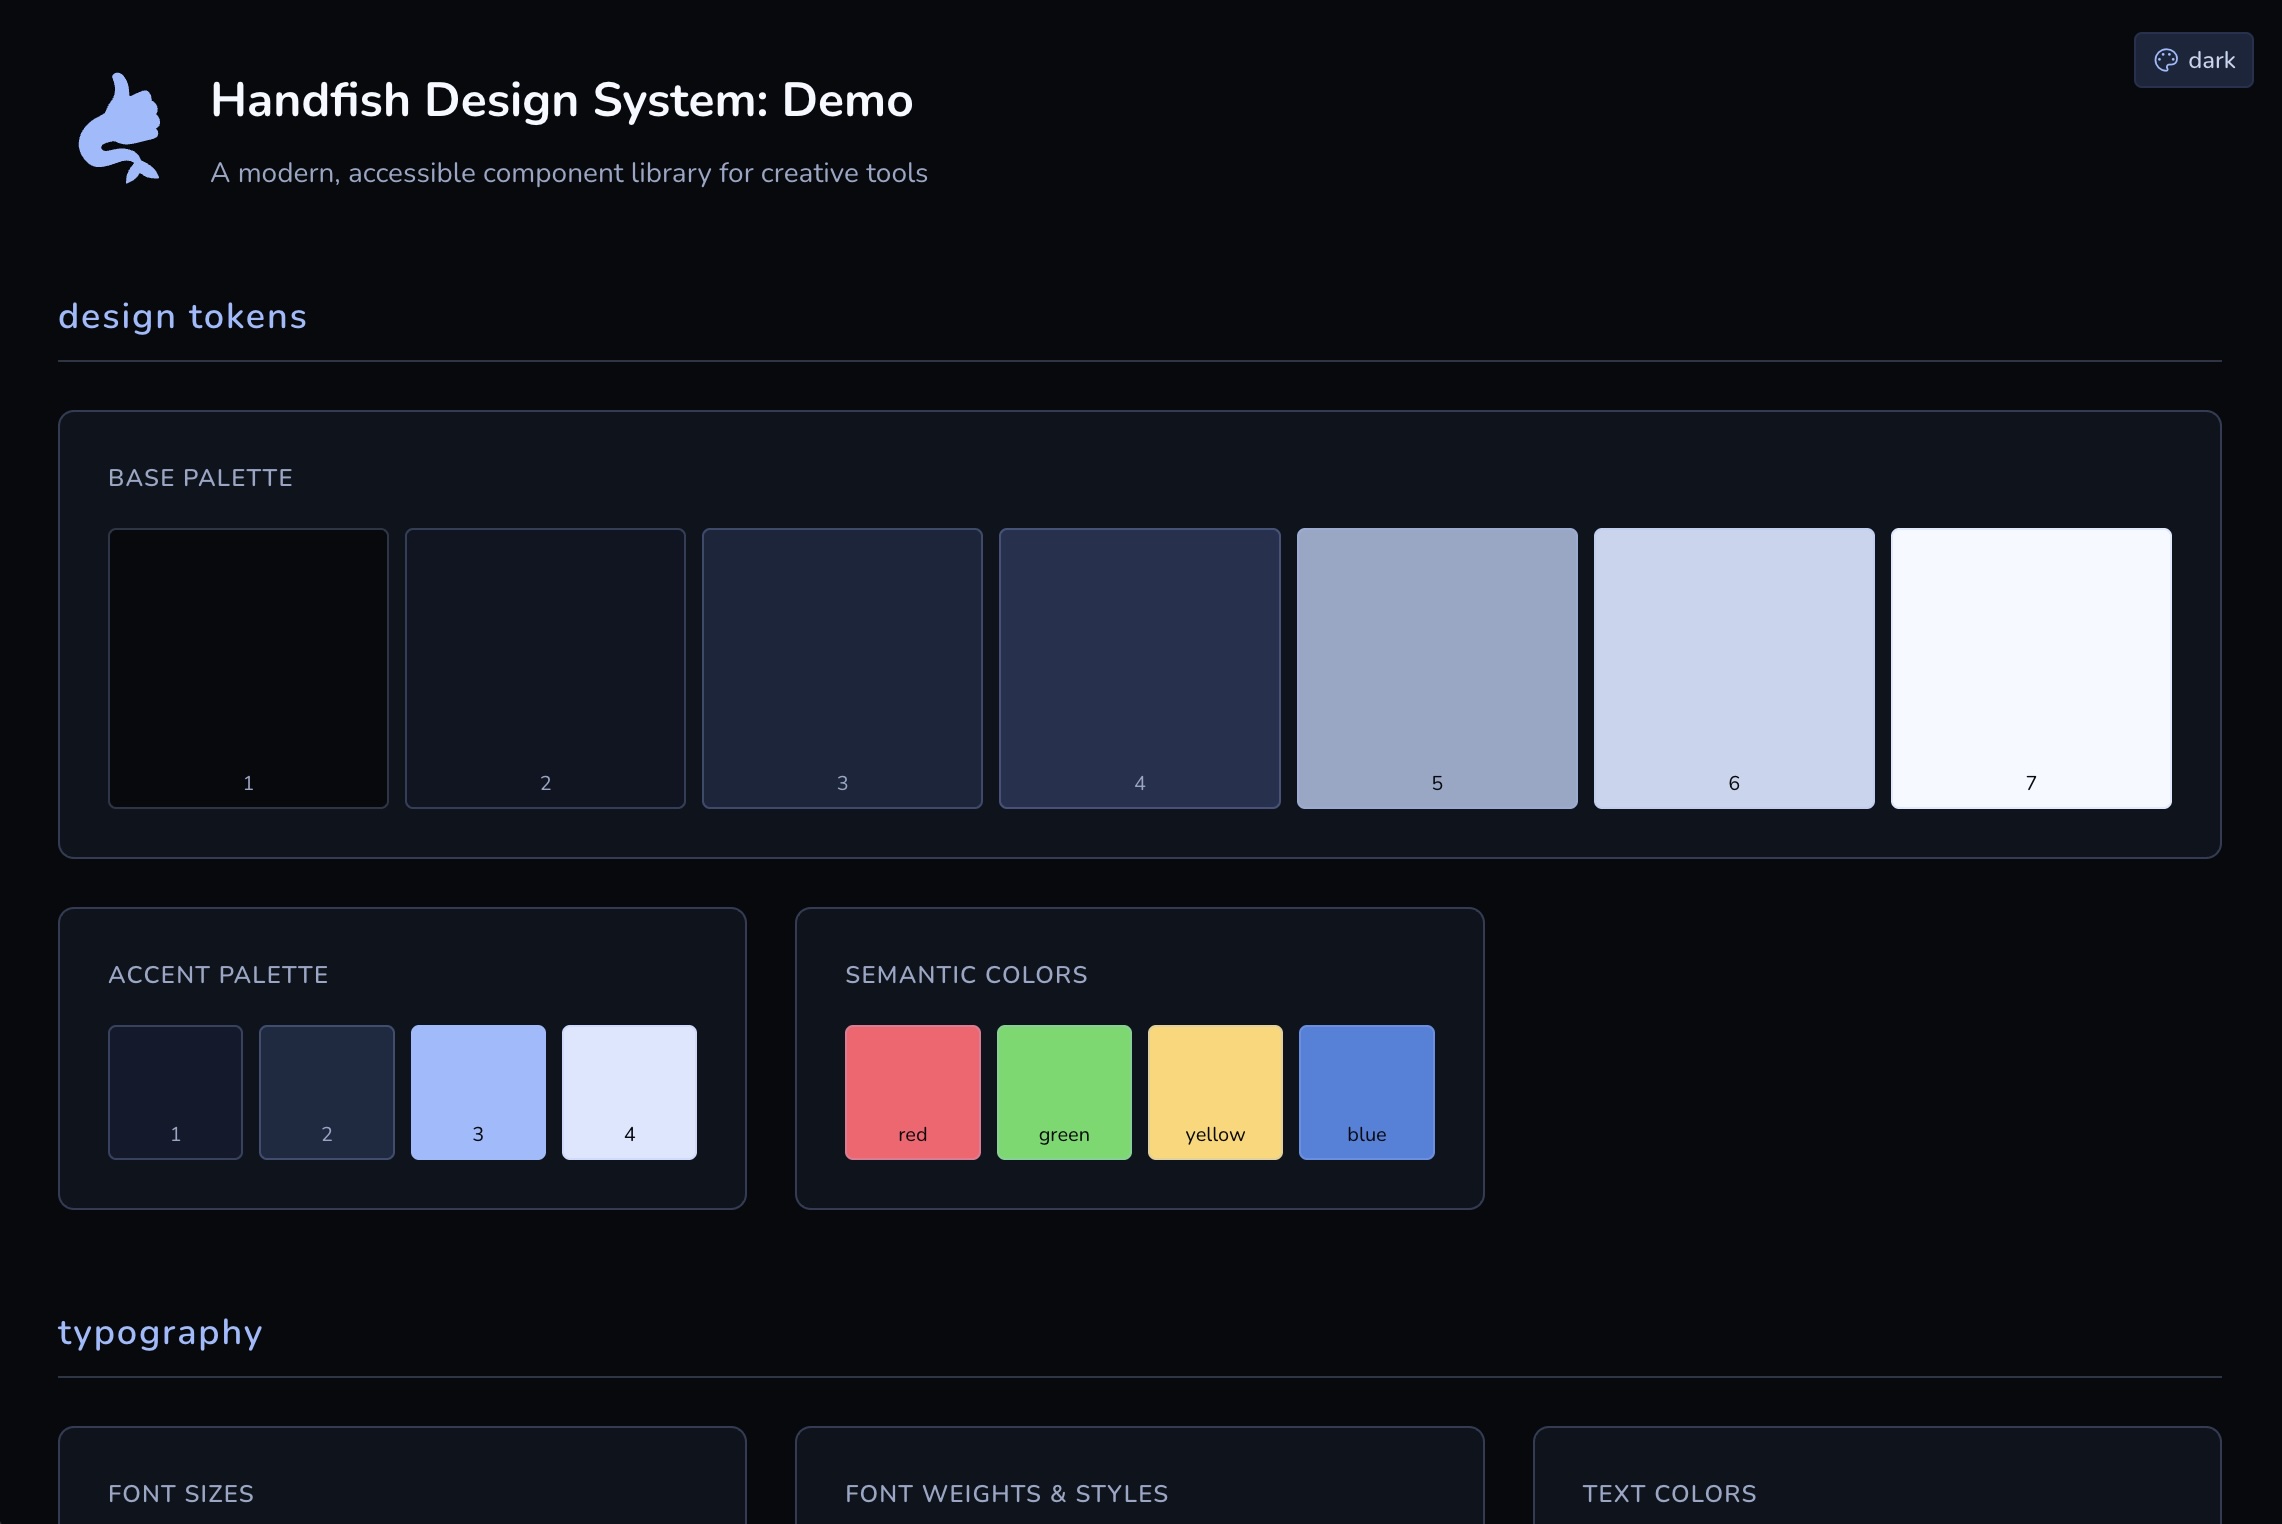This screenshot has height=1524, width=2282.
Task: Select base palette swatch 2
Action: pyautogui.click(x=545, y=668)
